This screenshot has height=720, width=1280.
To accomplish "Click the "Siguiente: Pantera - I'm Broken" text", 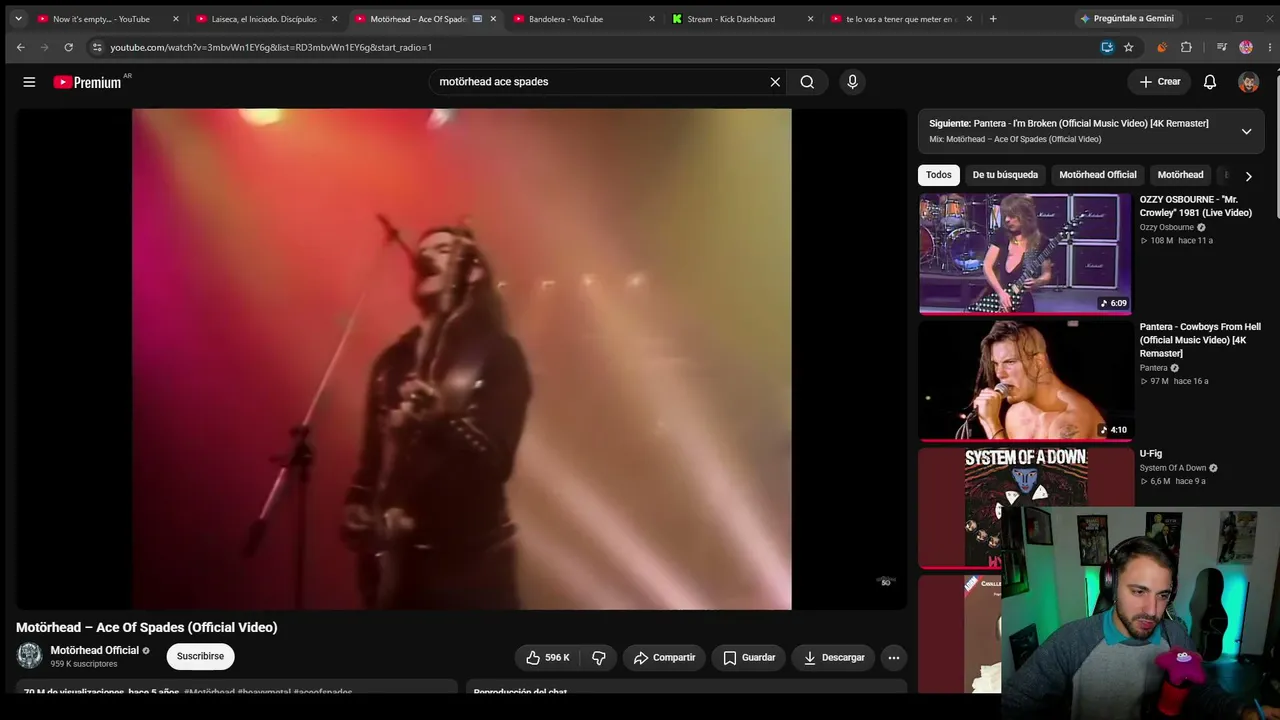I will click(1069, 124).
